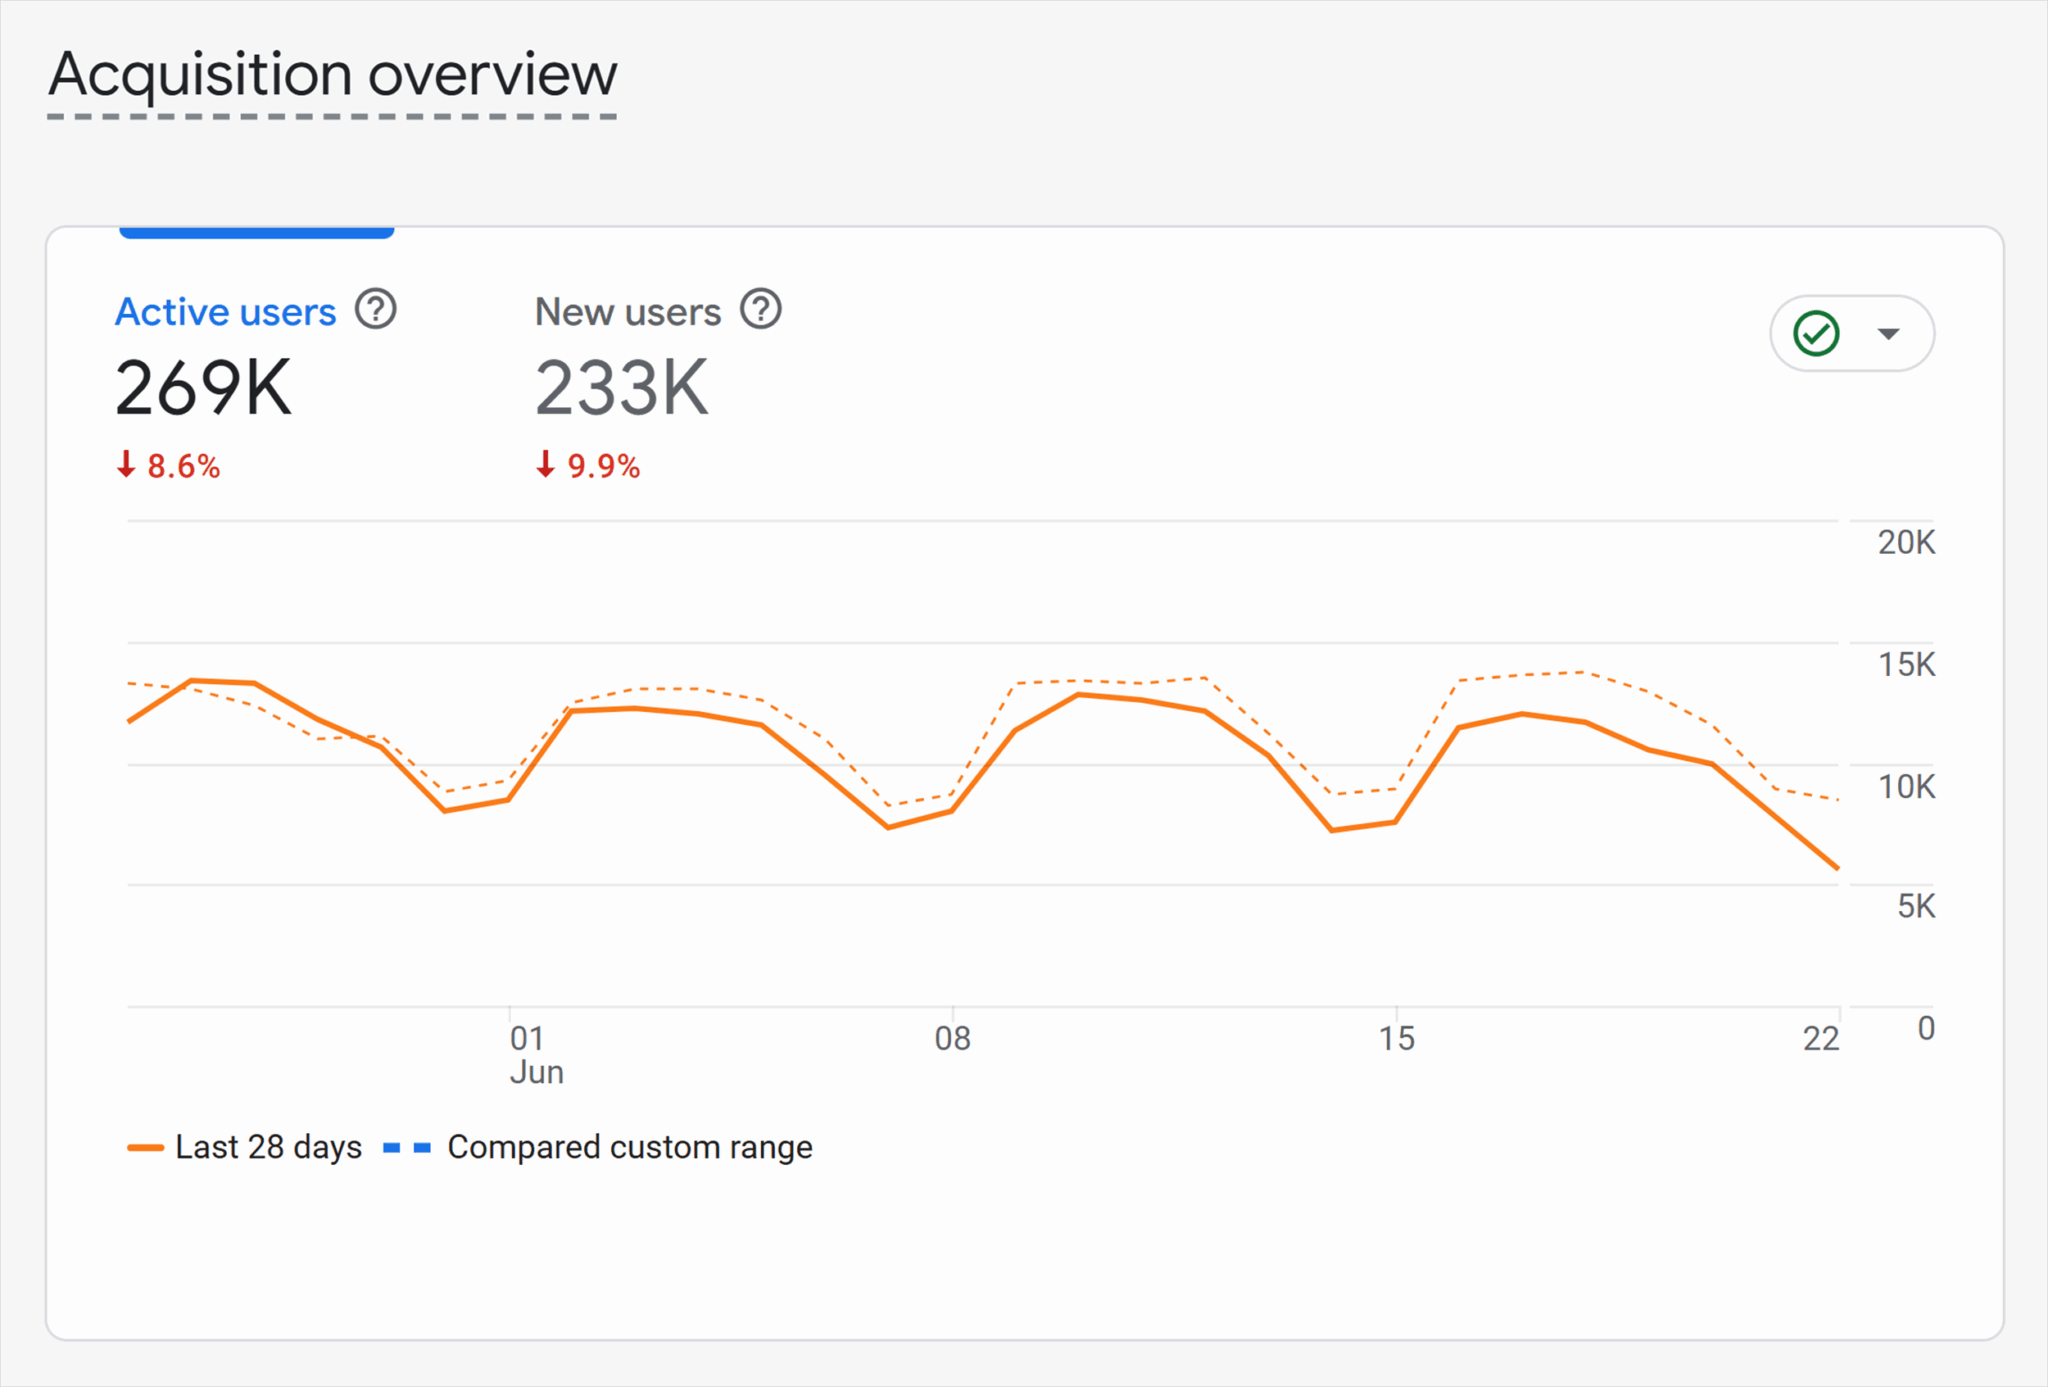Screen dimensions: 2048x1387
Task: Click the circled question mark near Active users
Action: click(x=375, y=310)
